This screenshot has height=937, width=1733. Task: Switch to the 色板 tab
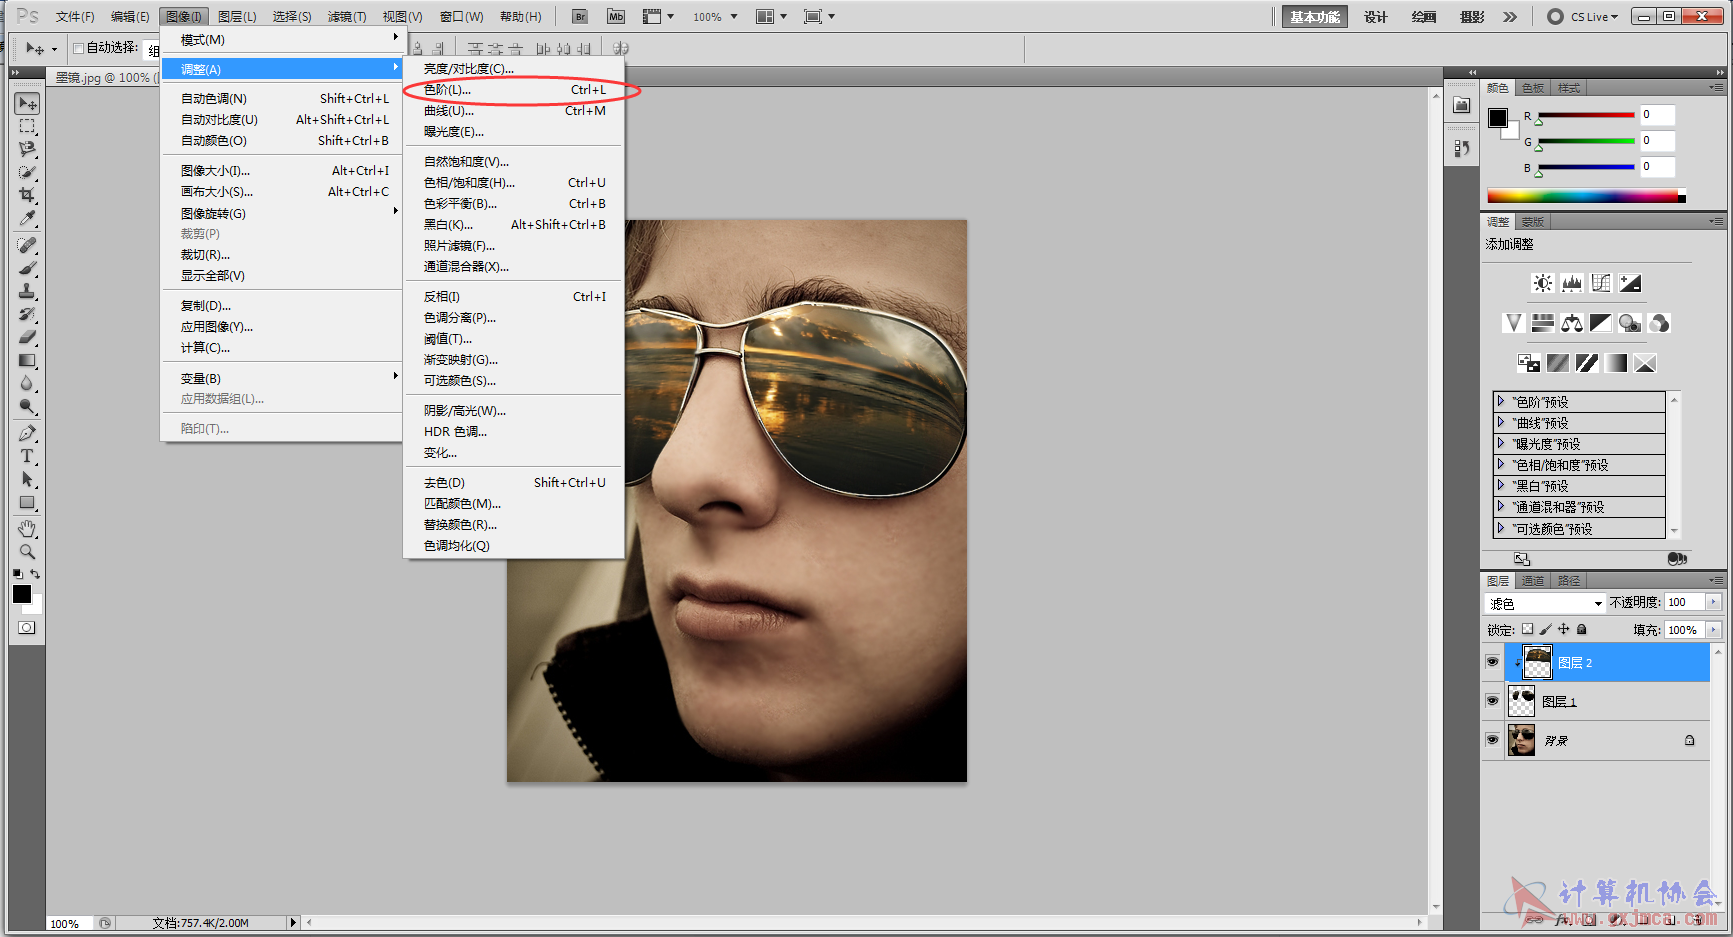pos(1533,88)
